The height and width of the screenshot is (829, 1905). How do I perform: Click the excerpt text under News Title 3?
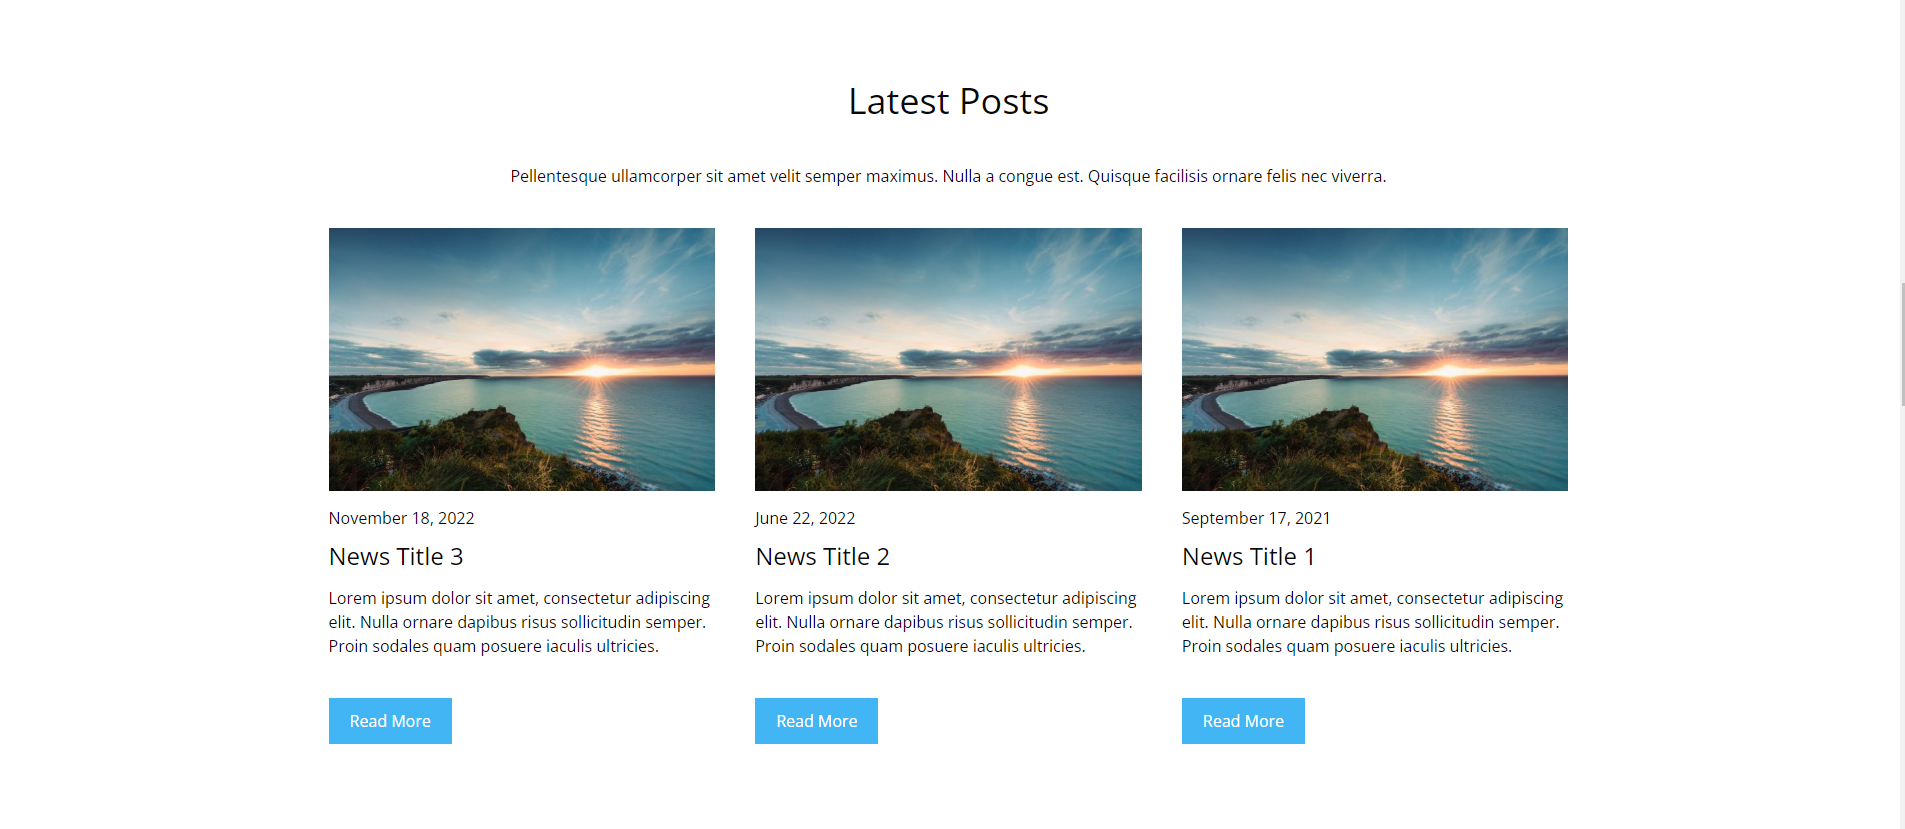point(519,622)
